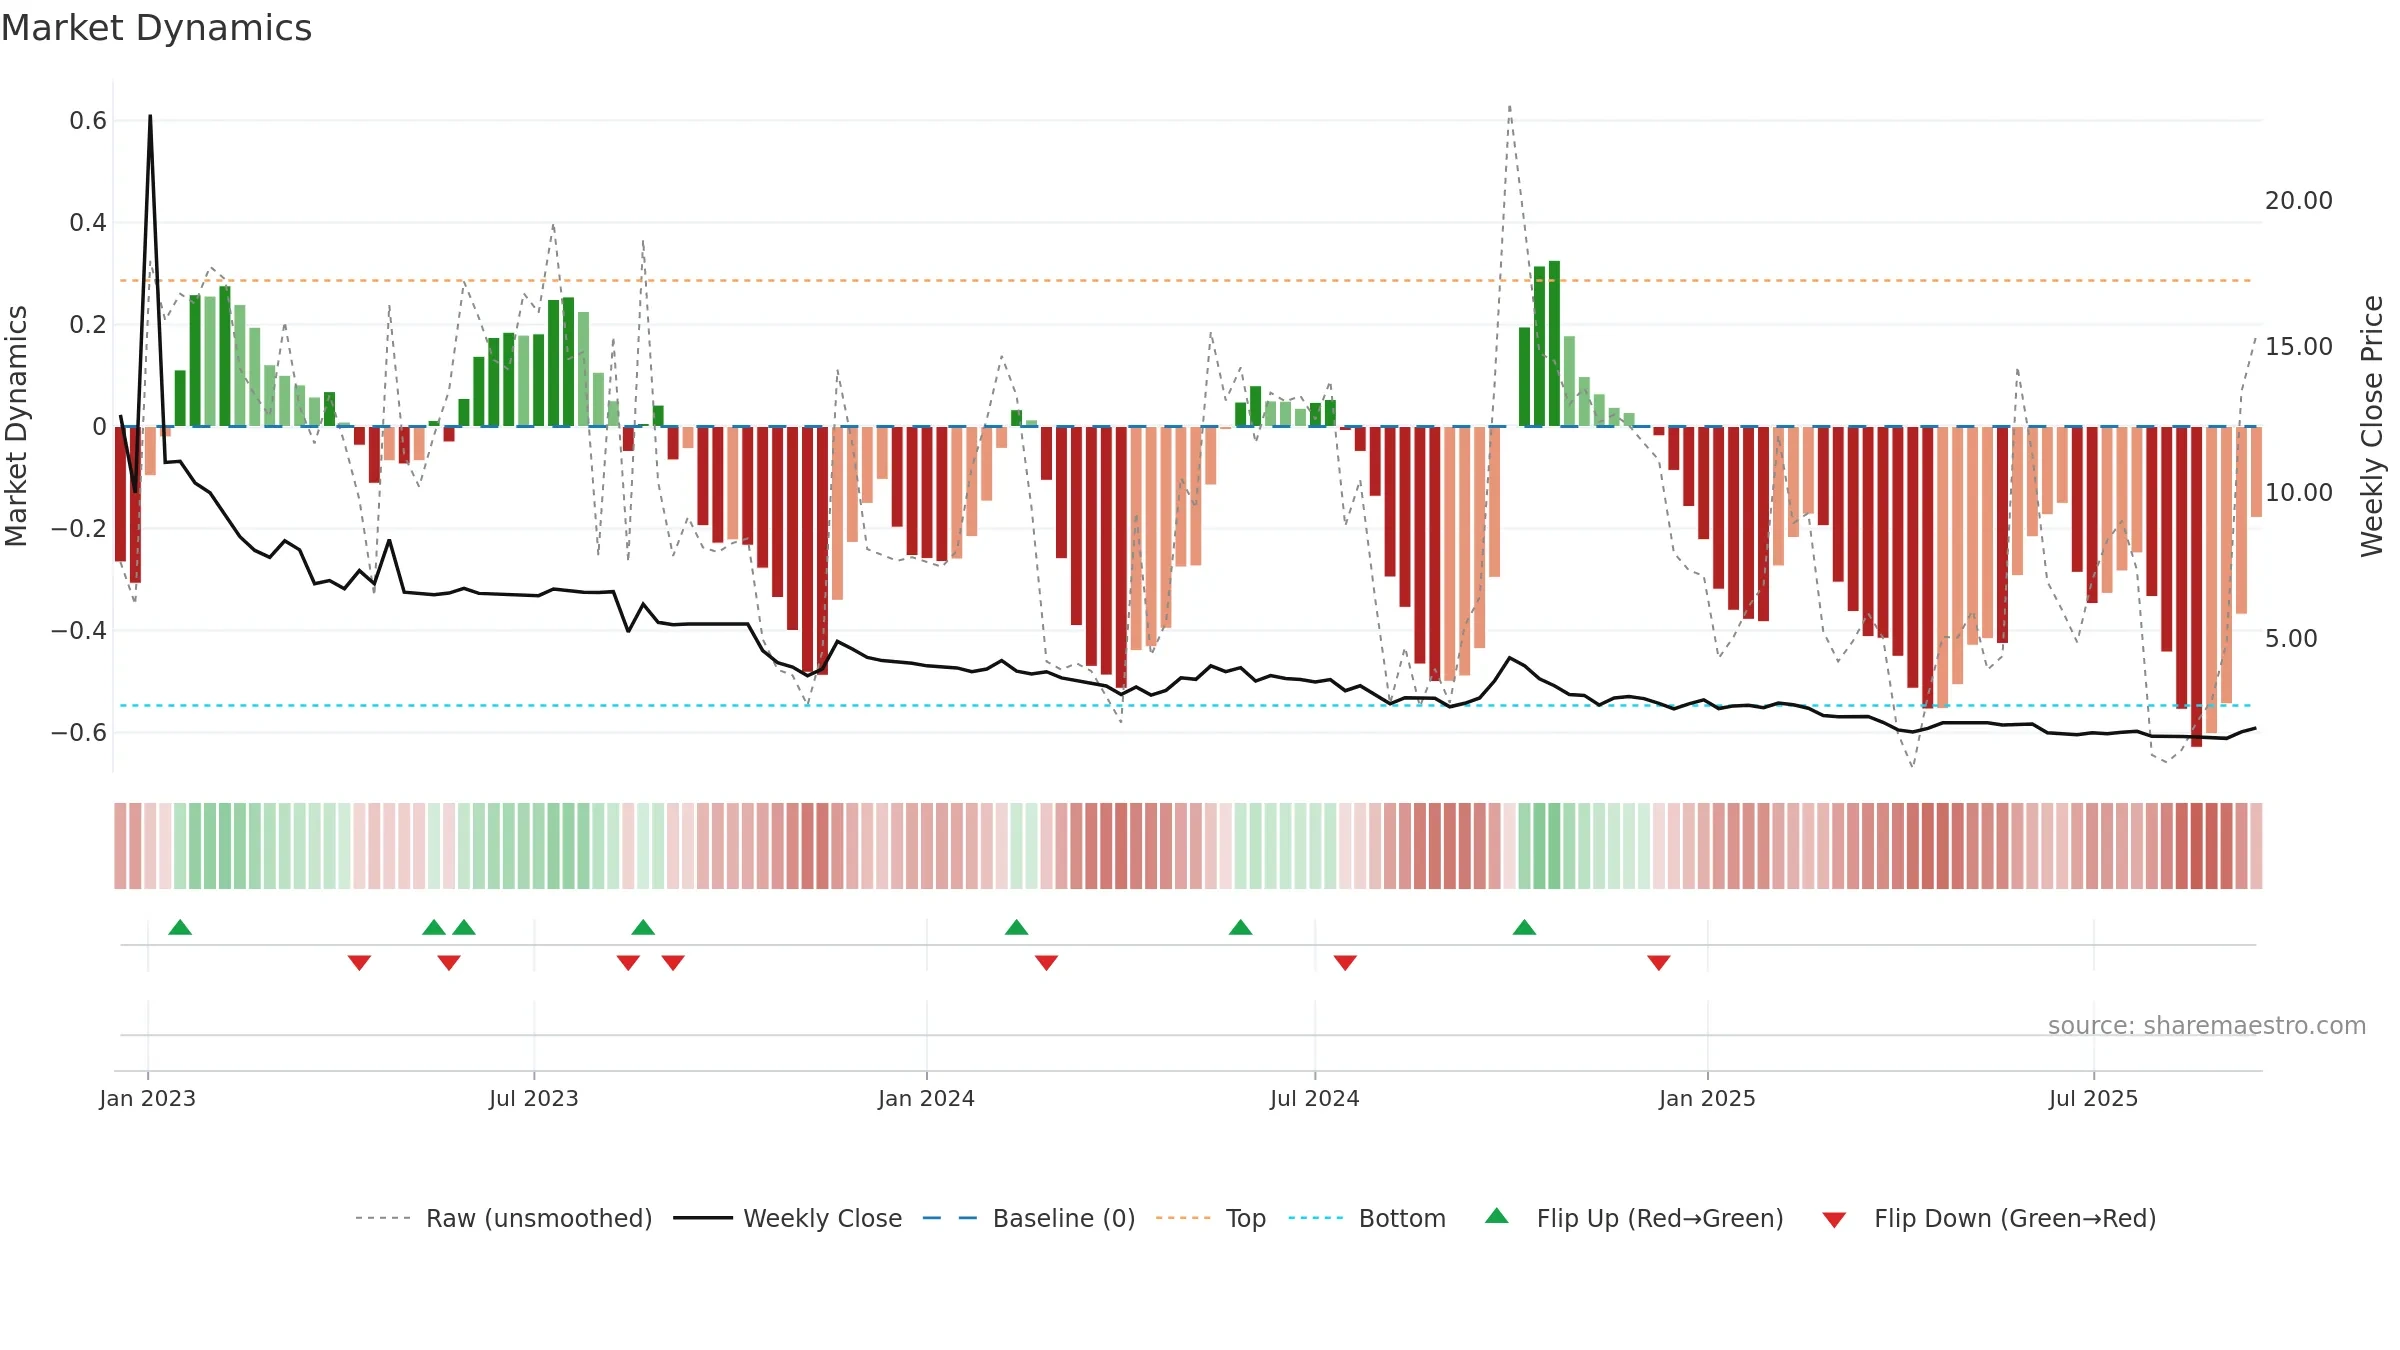Click the Jul 2024 x-axis label
This screenshot has height=1350, width=2400.
[1315, 1098]
